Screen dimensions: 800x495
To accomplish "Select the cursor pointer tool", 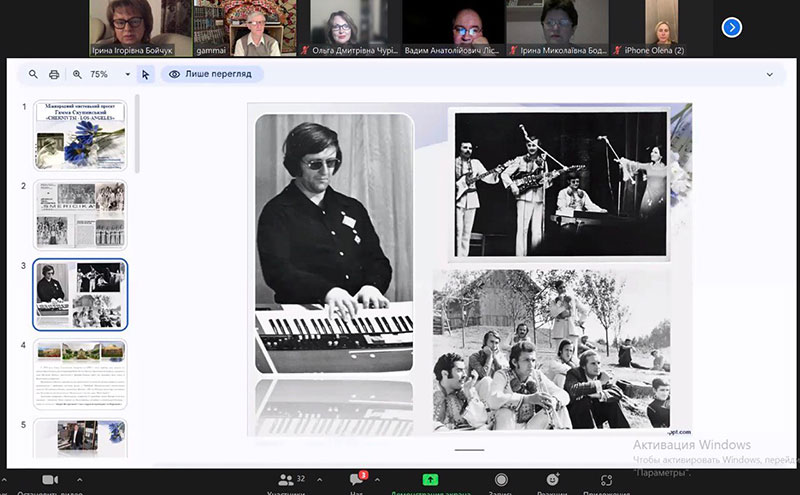I will (x=145, y=75).
